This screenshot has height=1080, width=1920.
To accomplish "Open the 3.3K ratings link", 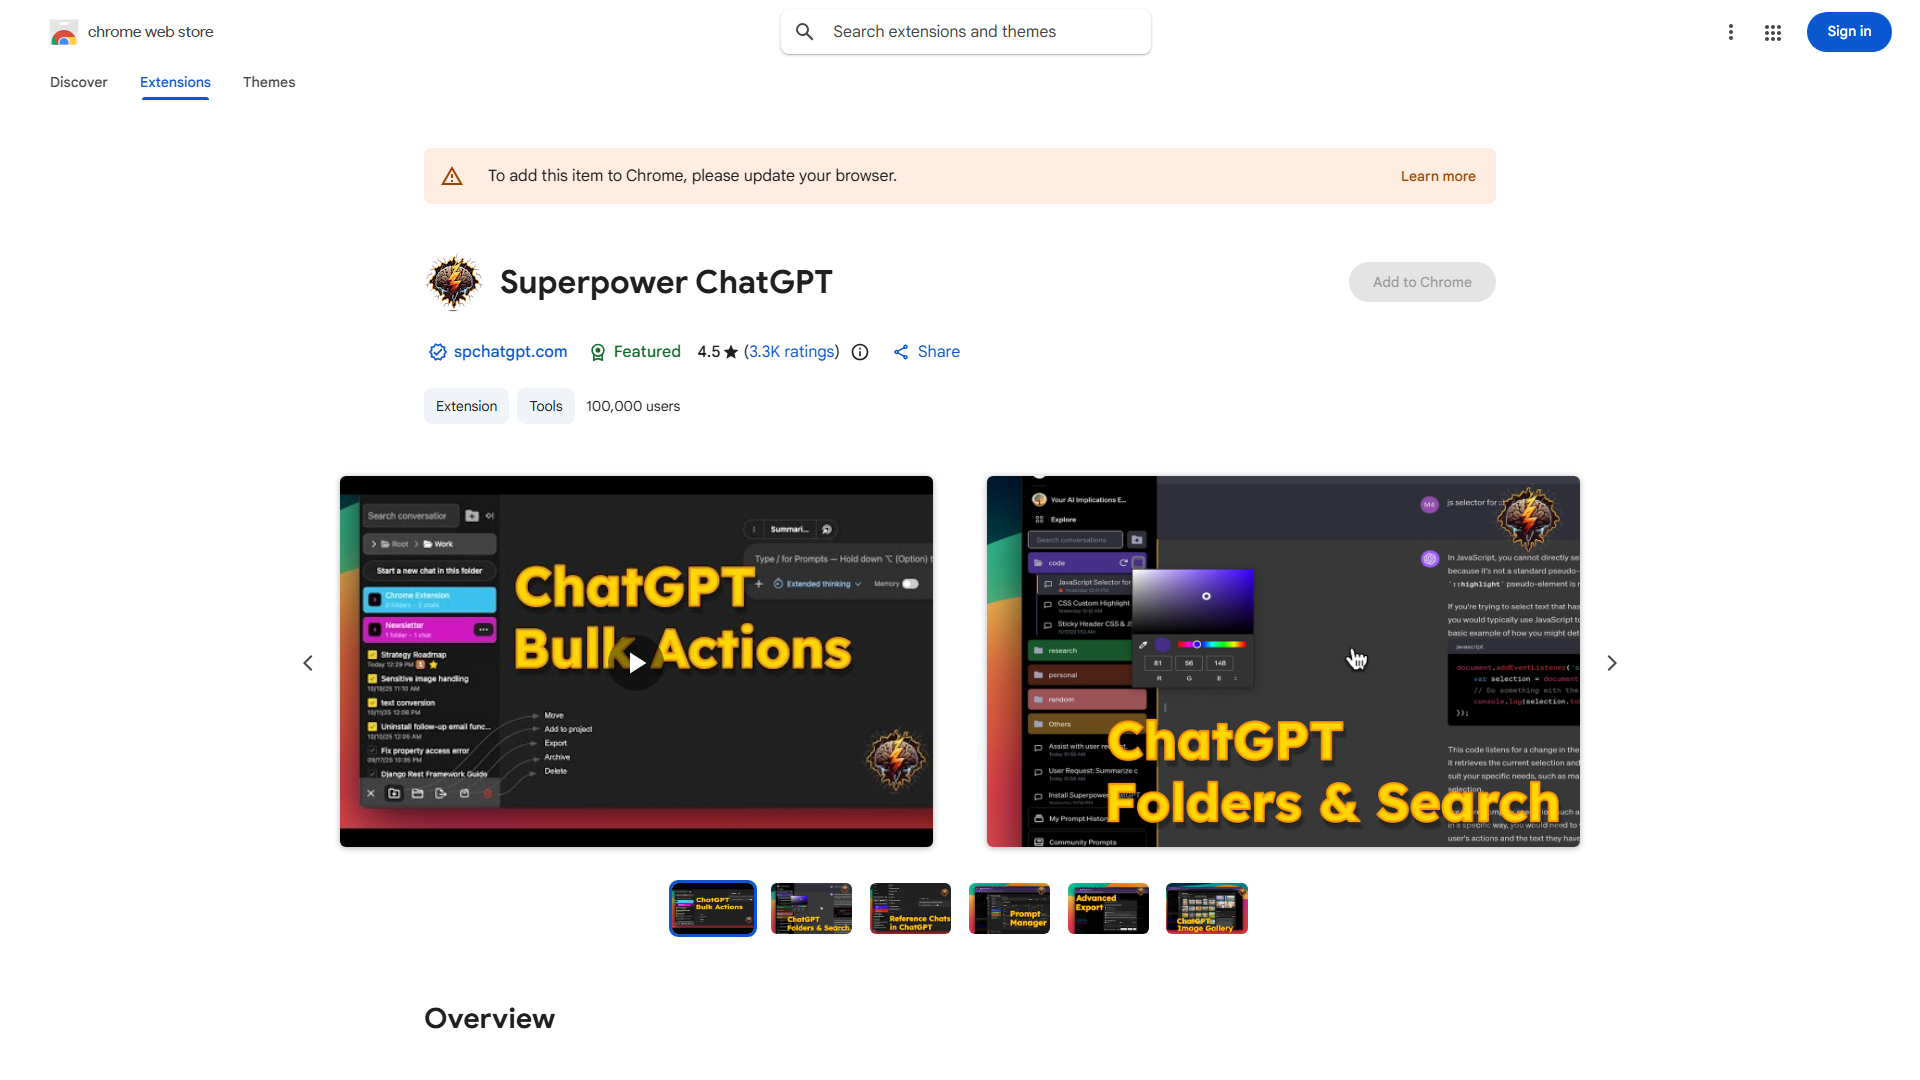I will (x=791, y=351).
